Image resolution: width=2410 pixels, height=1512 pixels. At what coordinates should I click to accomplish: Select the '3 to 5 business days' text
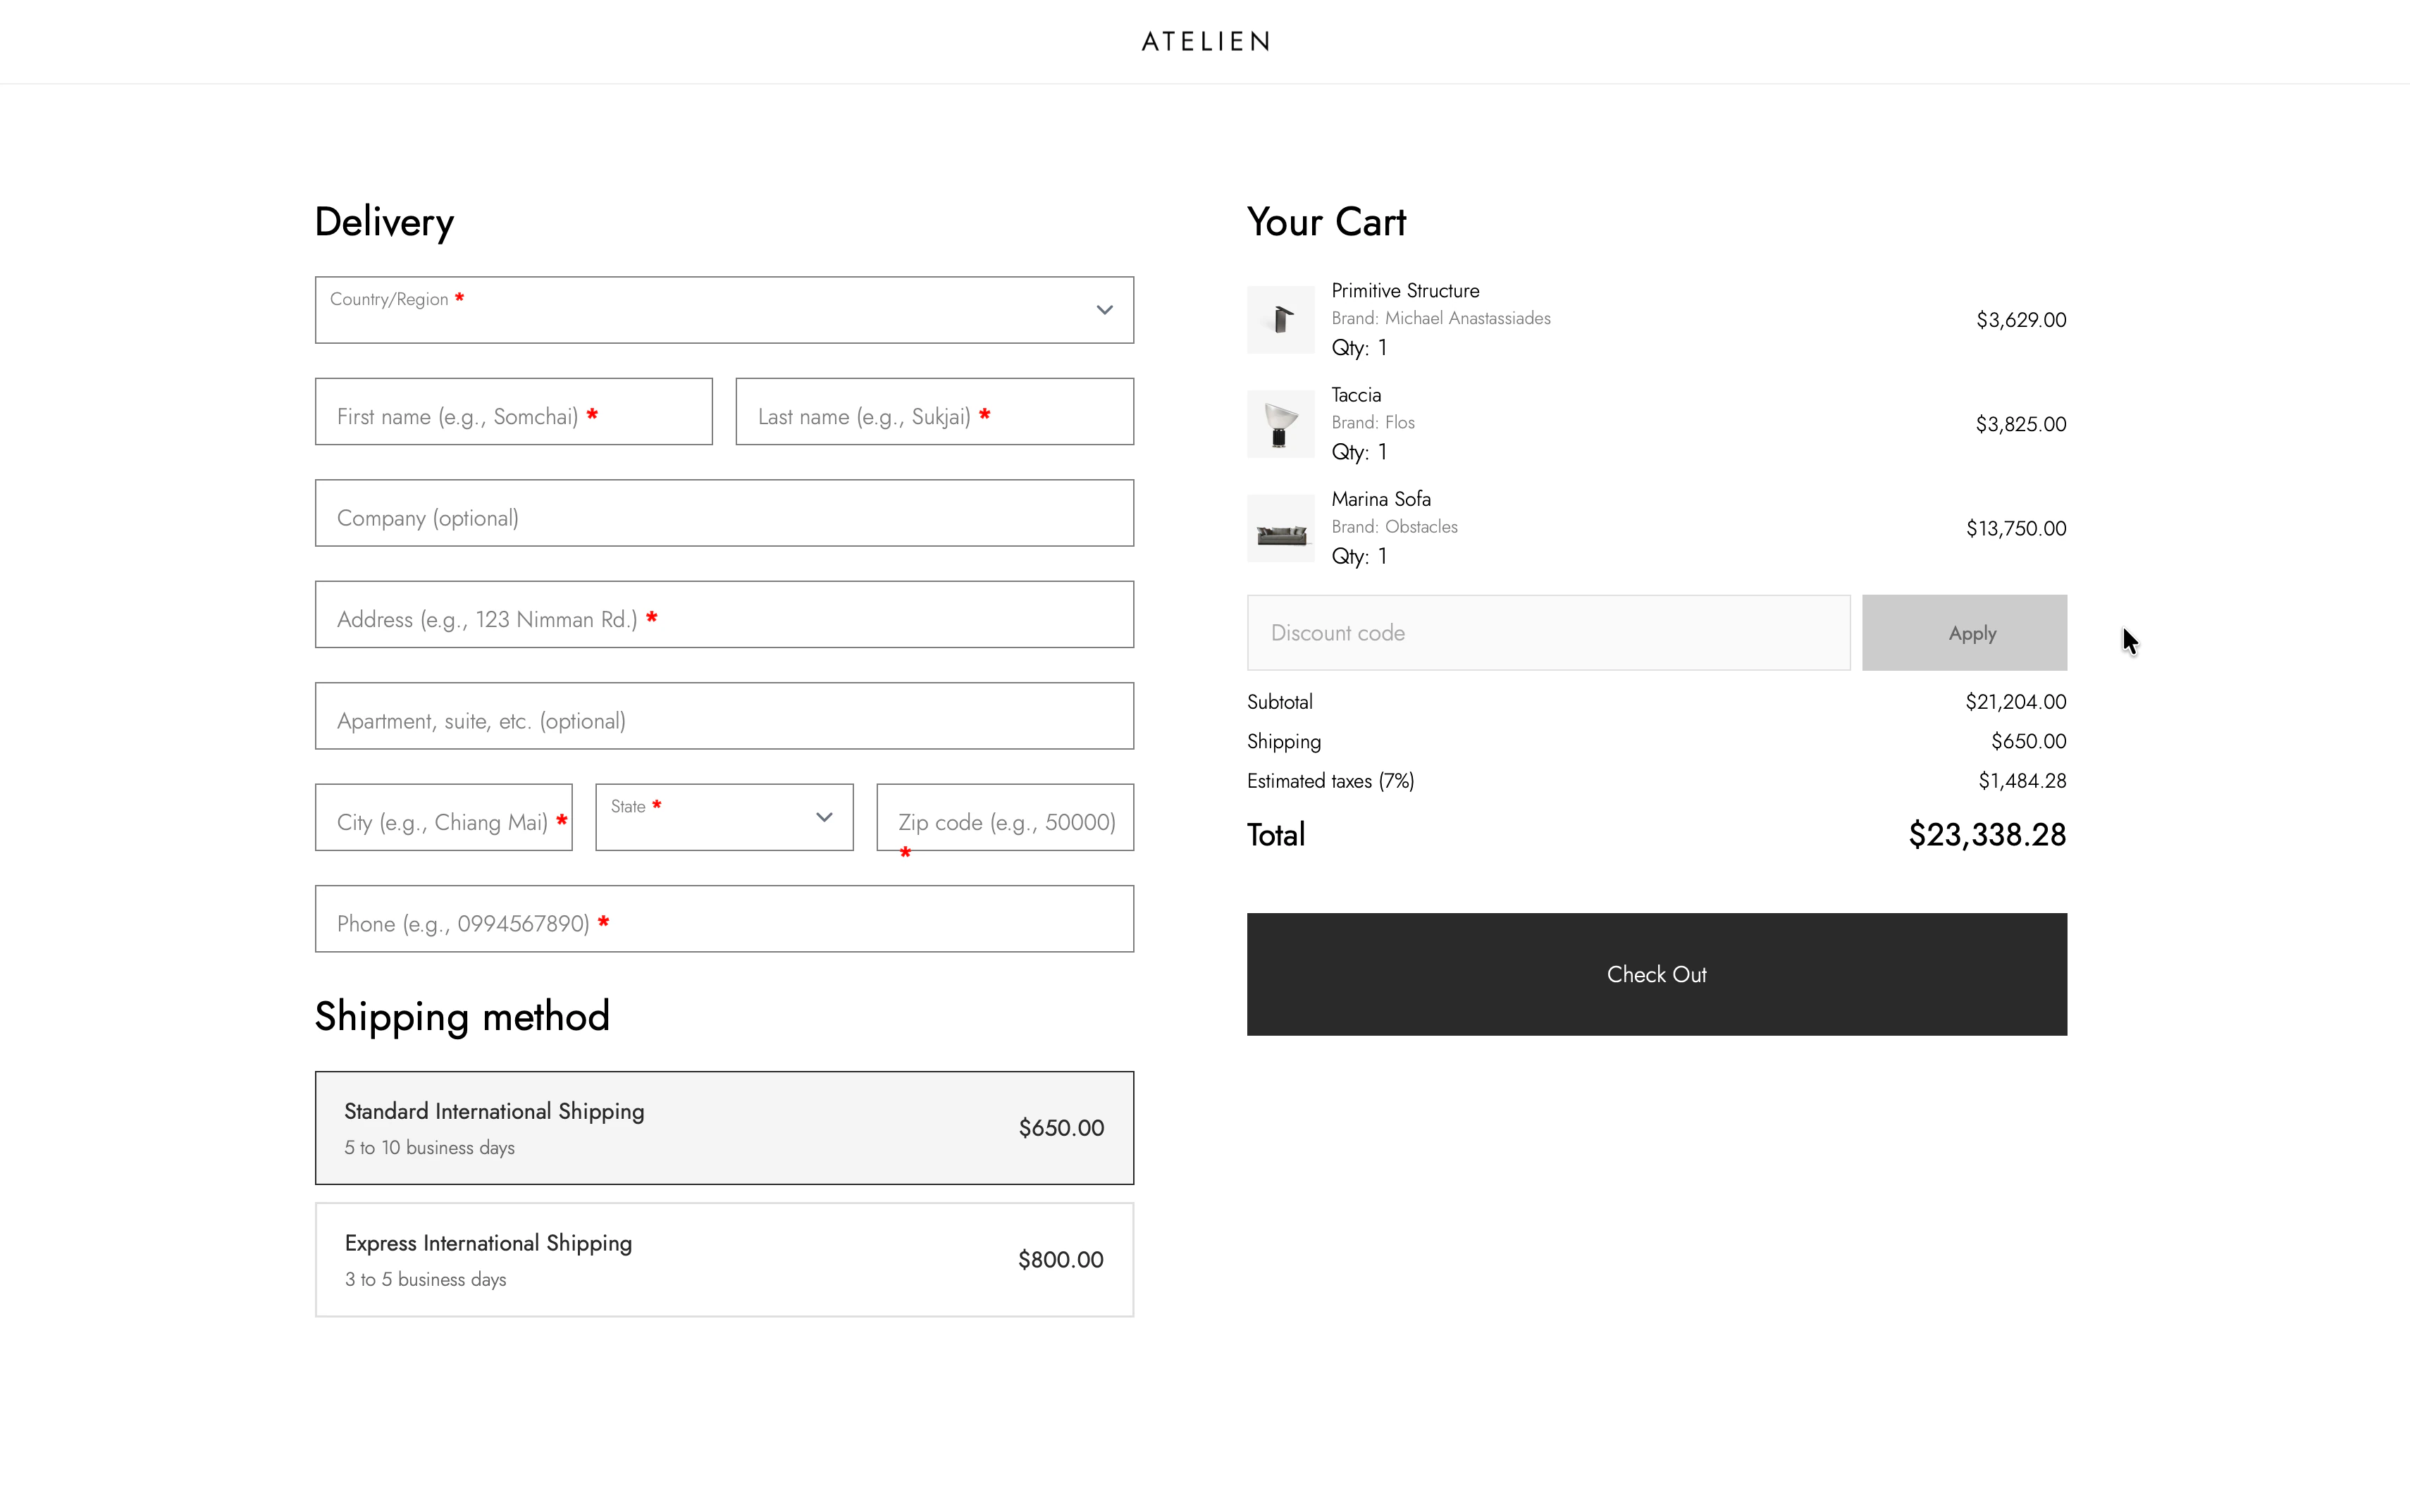click(x=425, y=1280)
